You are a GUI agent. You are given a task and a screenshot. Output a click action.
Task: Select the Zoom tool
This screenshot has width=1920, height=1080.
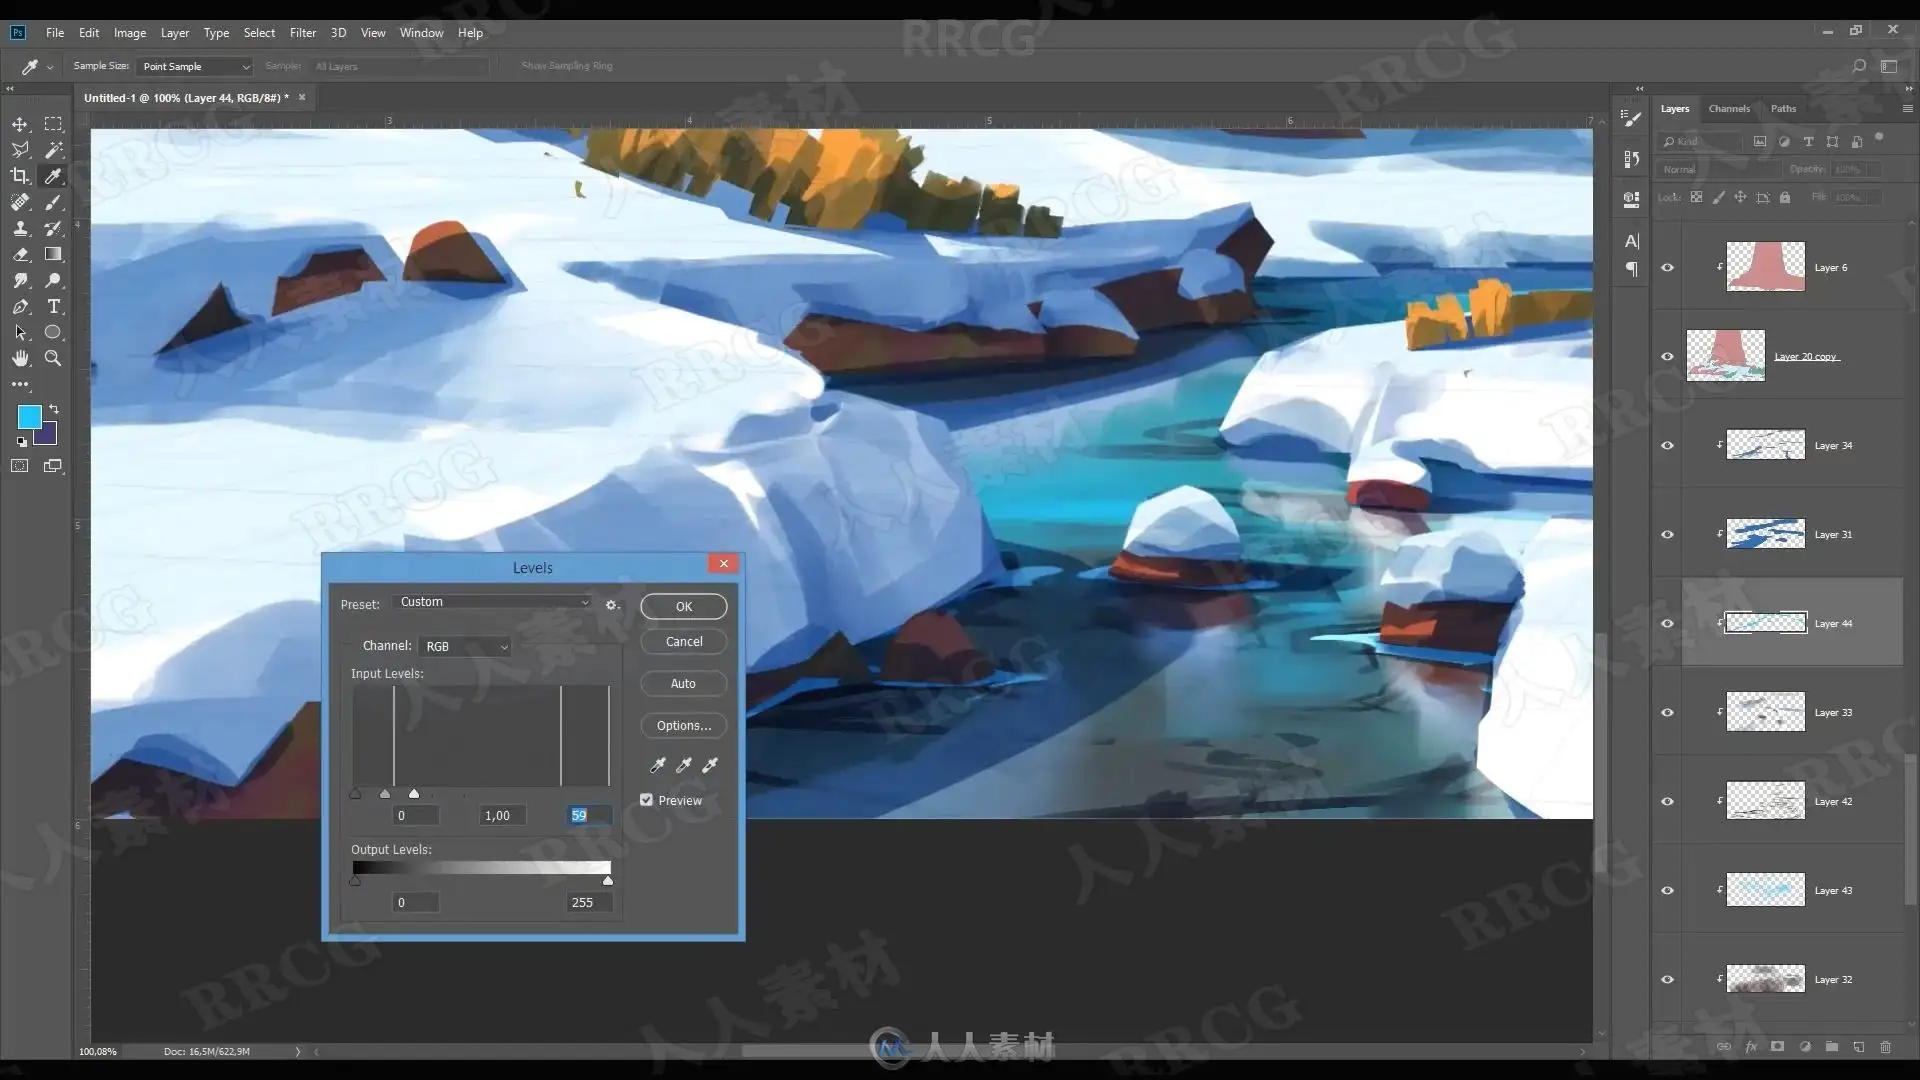[x=53, y=358]
